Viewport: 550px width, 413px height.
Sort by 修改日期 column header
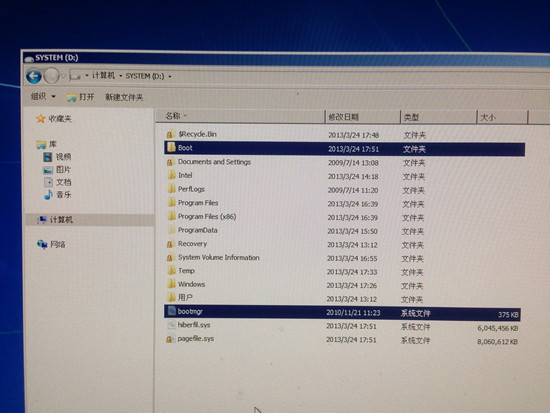click(363, 117)
